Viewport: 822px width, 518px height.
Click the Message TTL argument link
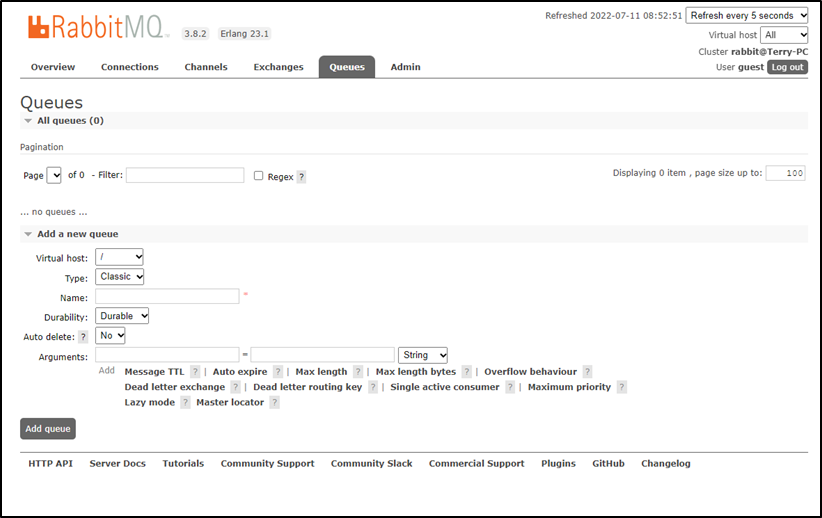click(x=154, y=372)
